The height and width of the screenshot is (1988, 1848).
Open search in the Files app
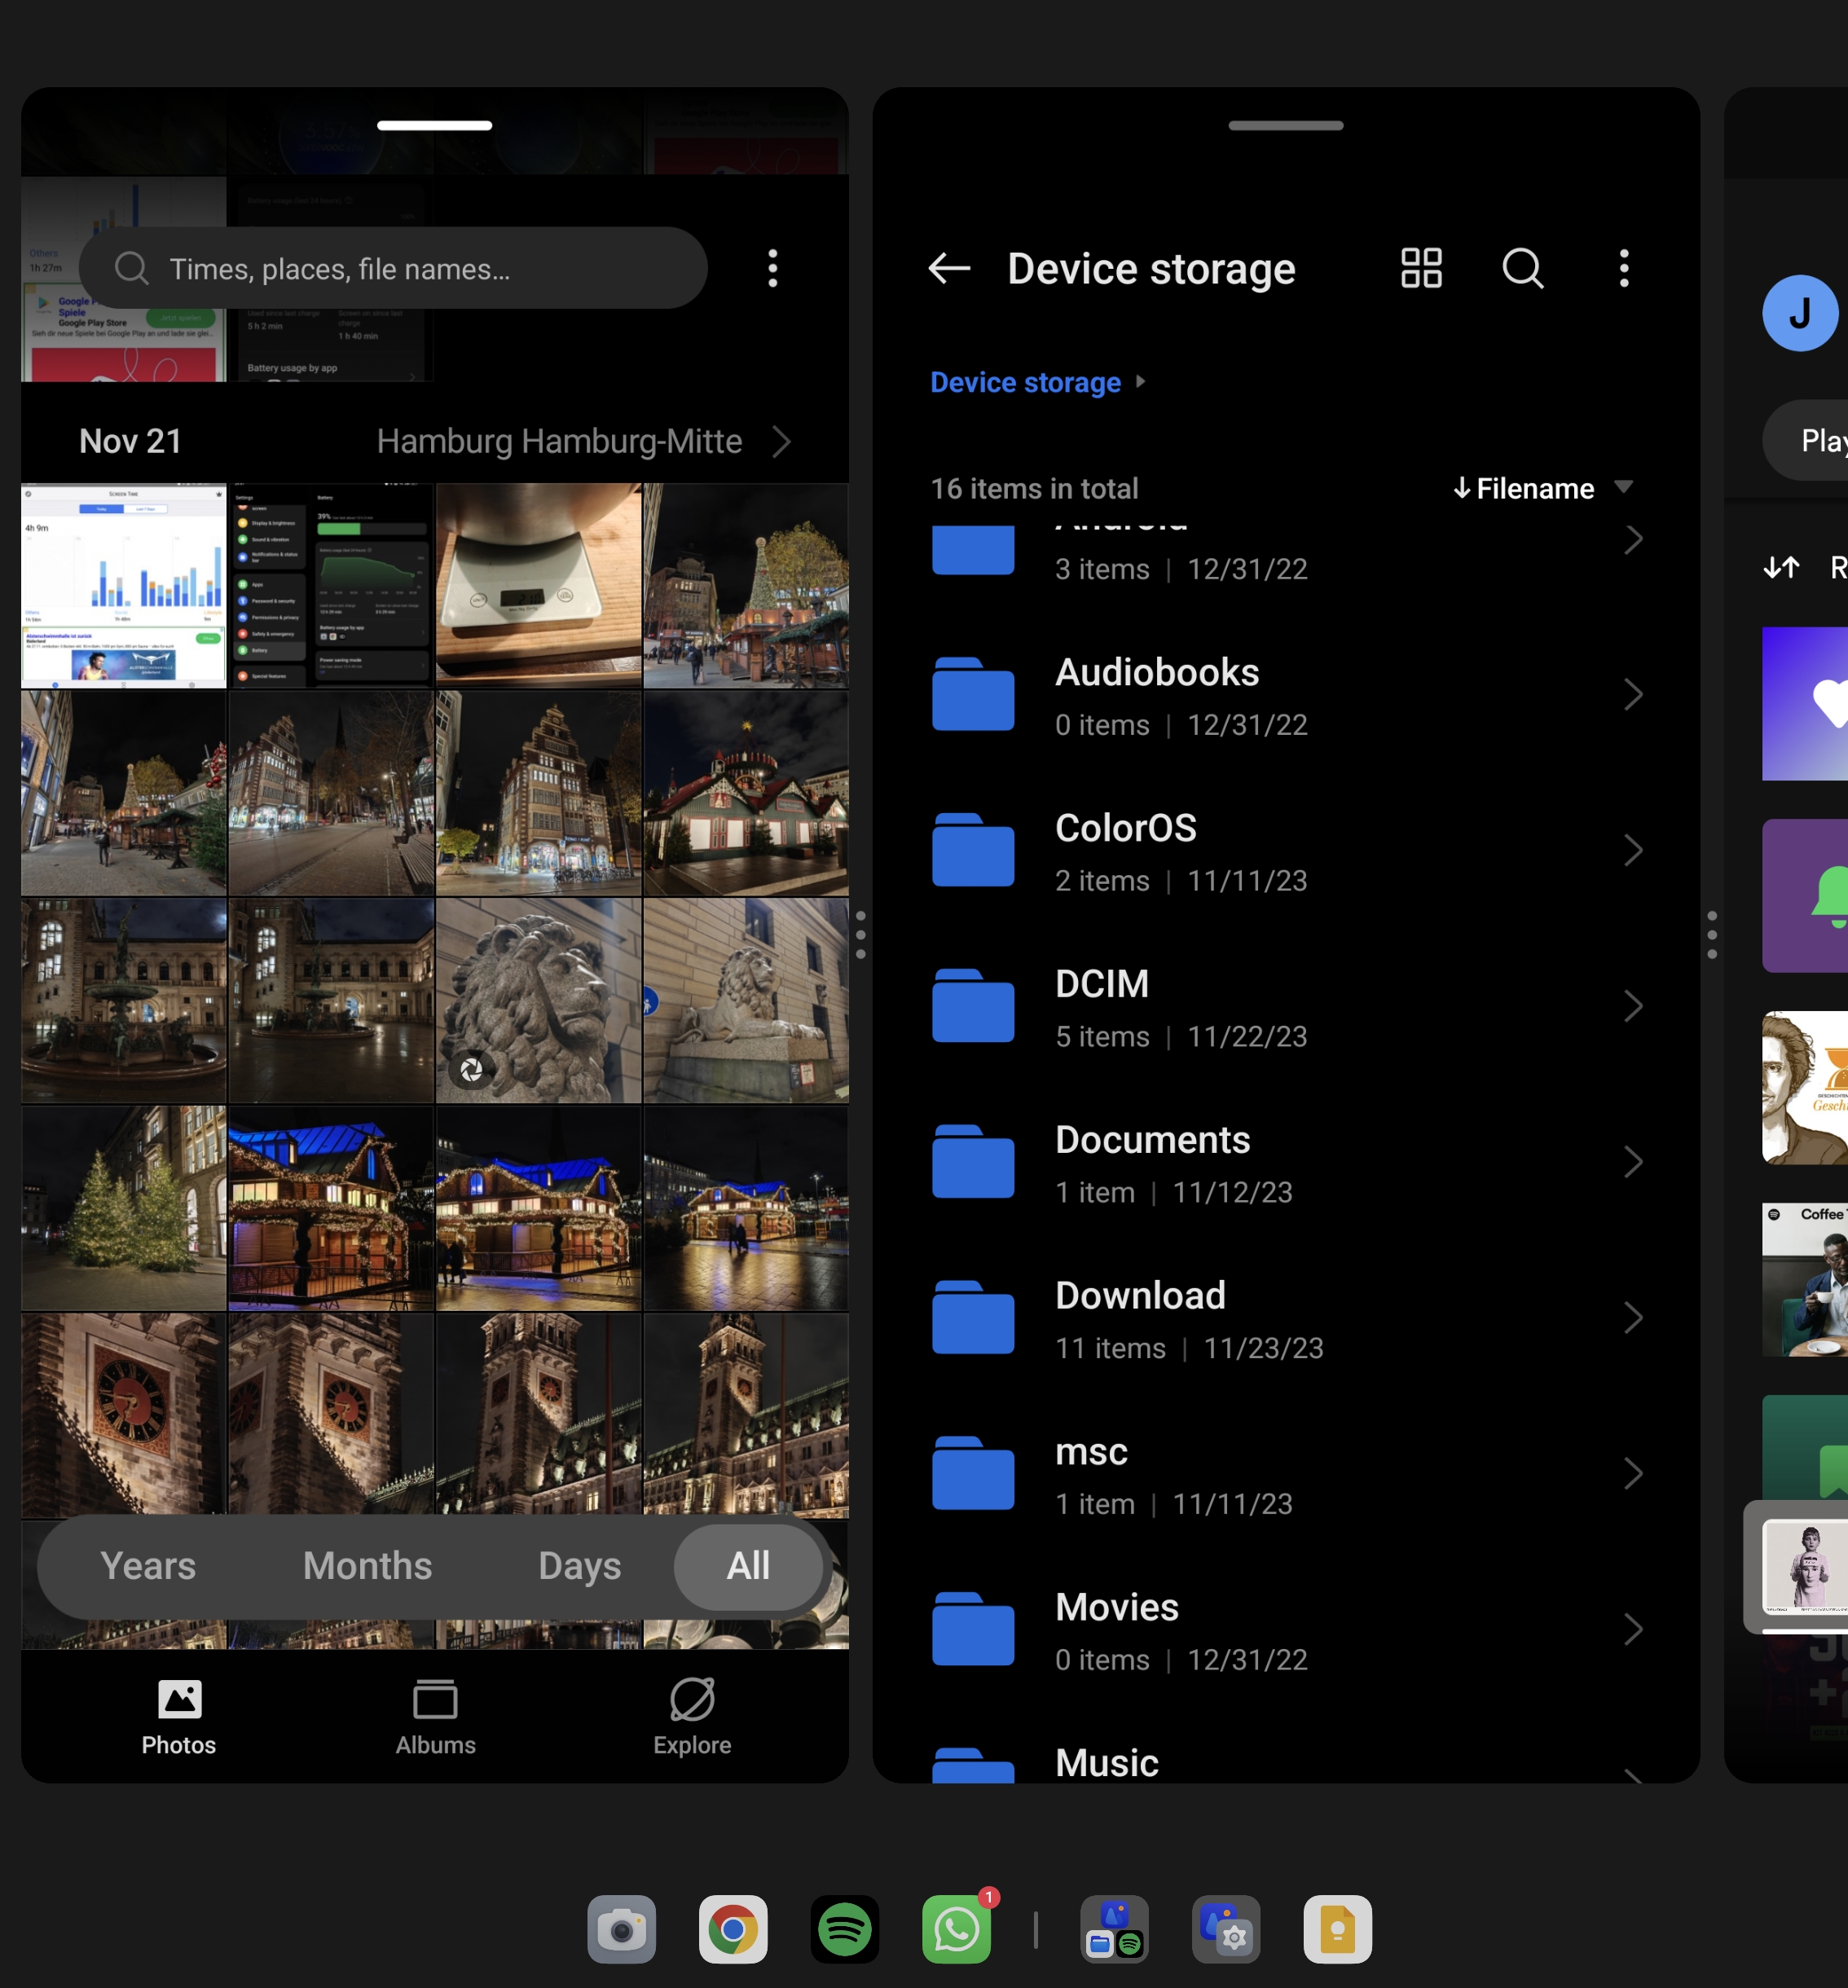(1523, 268)
